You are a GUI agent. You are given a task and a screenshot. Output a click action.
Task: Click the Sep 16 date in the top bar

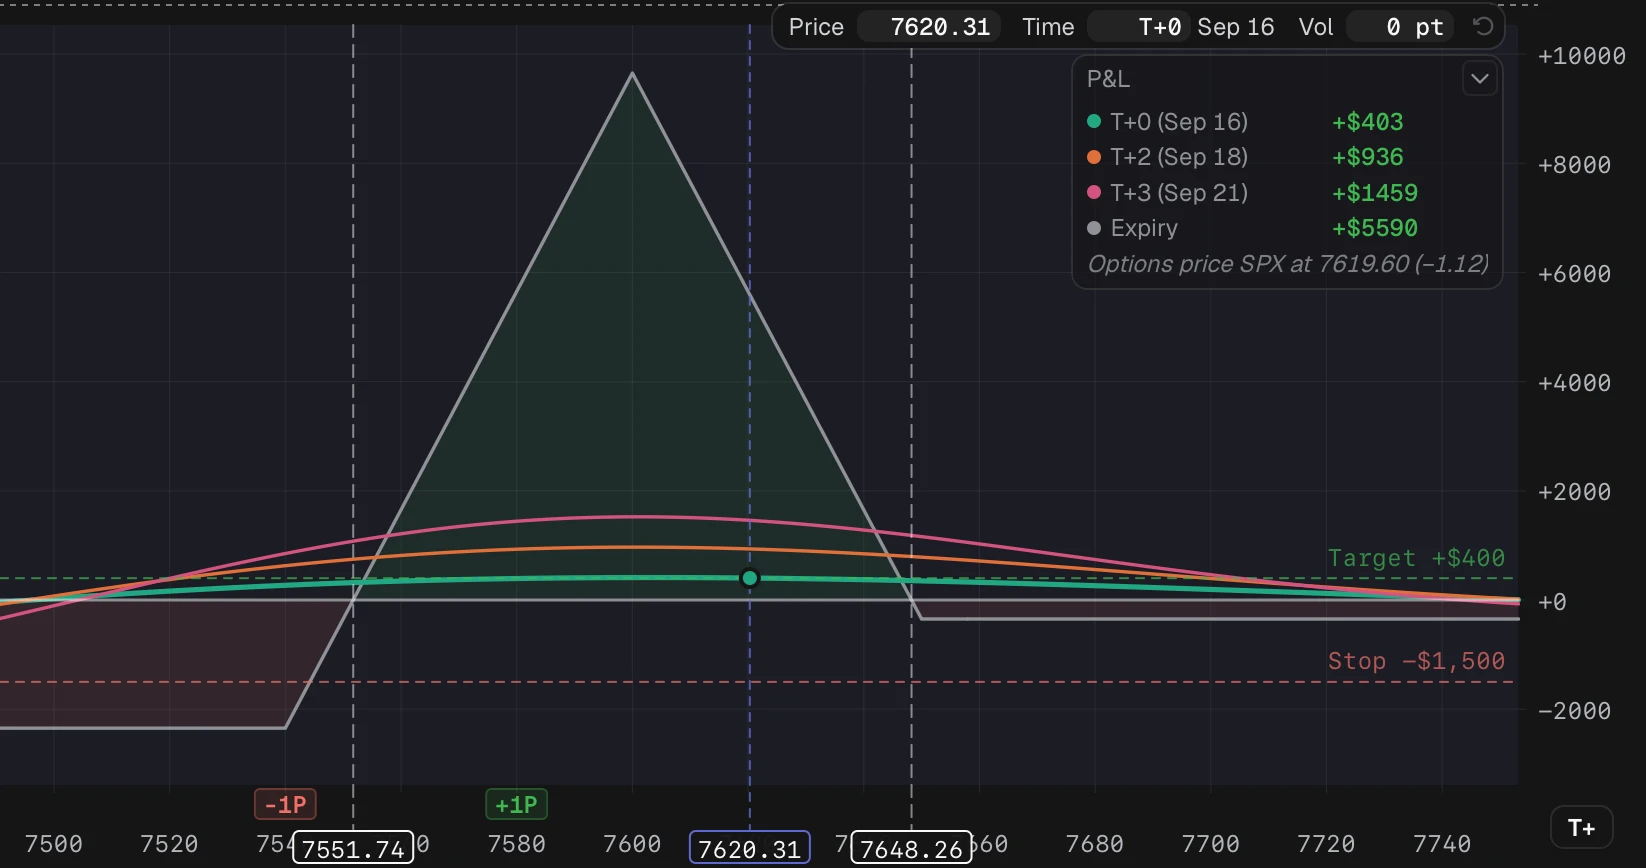pyautogui.click(x=1236, y=27)
